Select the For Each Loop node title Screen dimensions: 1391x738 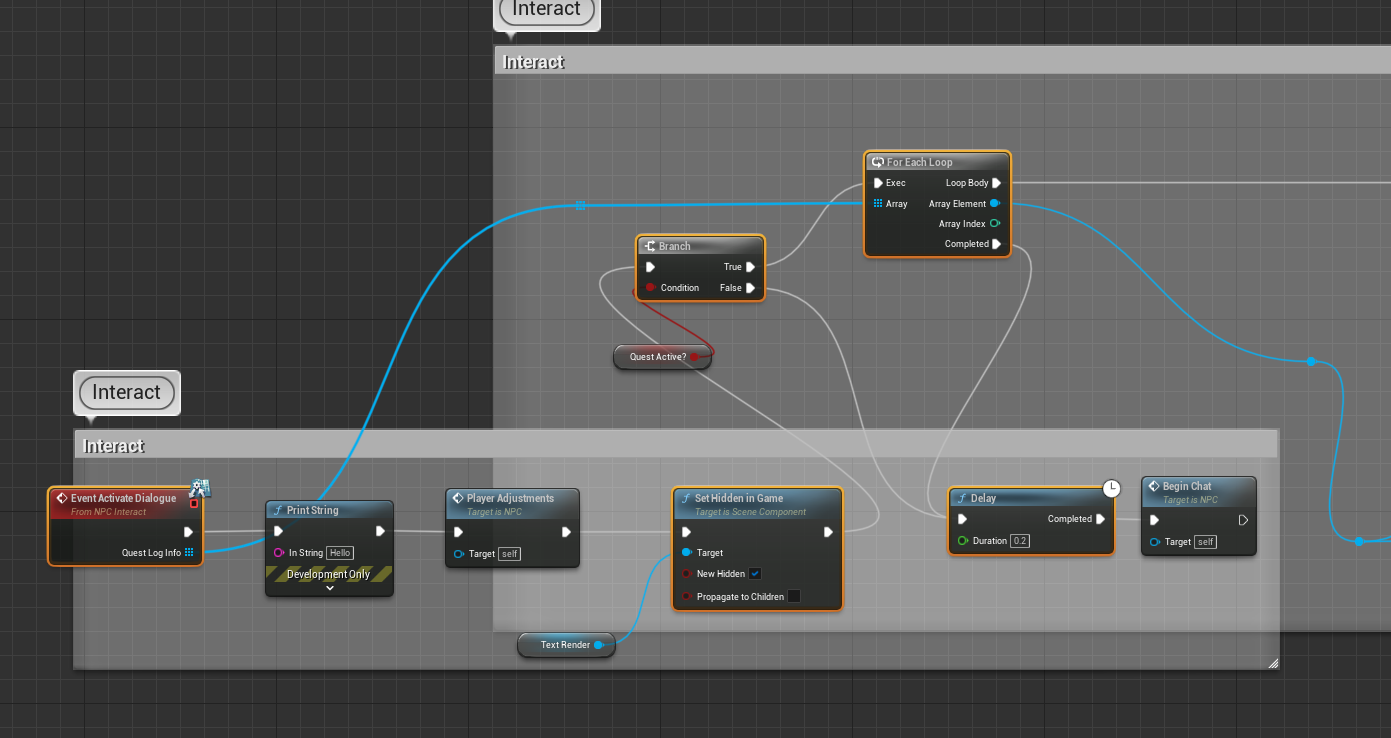tap(920, 162)
